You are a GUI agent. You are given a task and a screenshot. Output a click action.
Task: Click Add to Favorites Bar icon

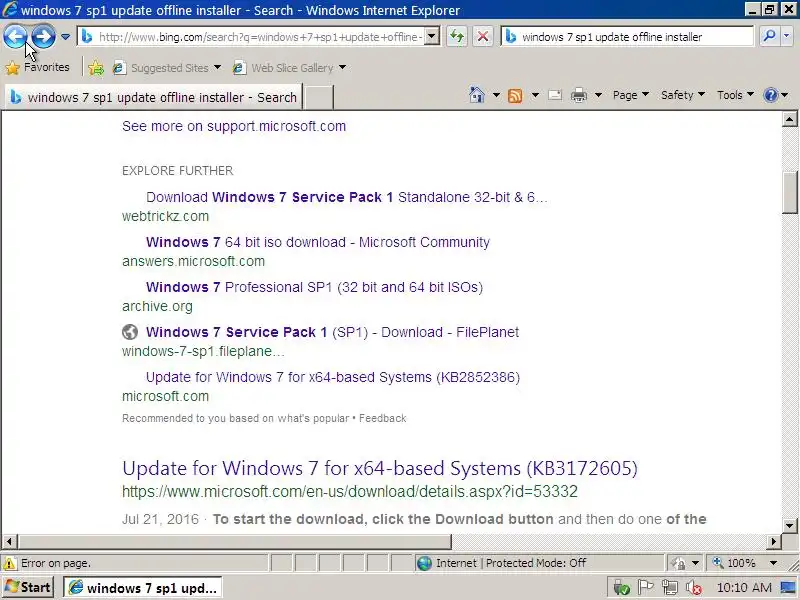[96, 68]
